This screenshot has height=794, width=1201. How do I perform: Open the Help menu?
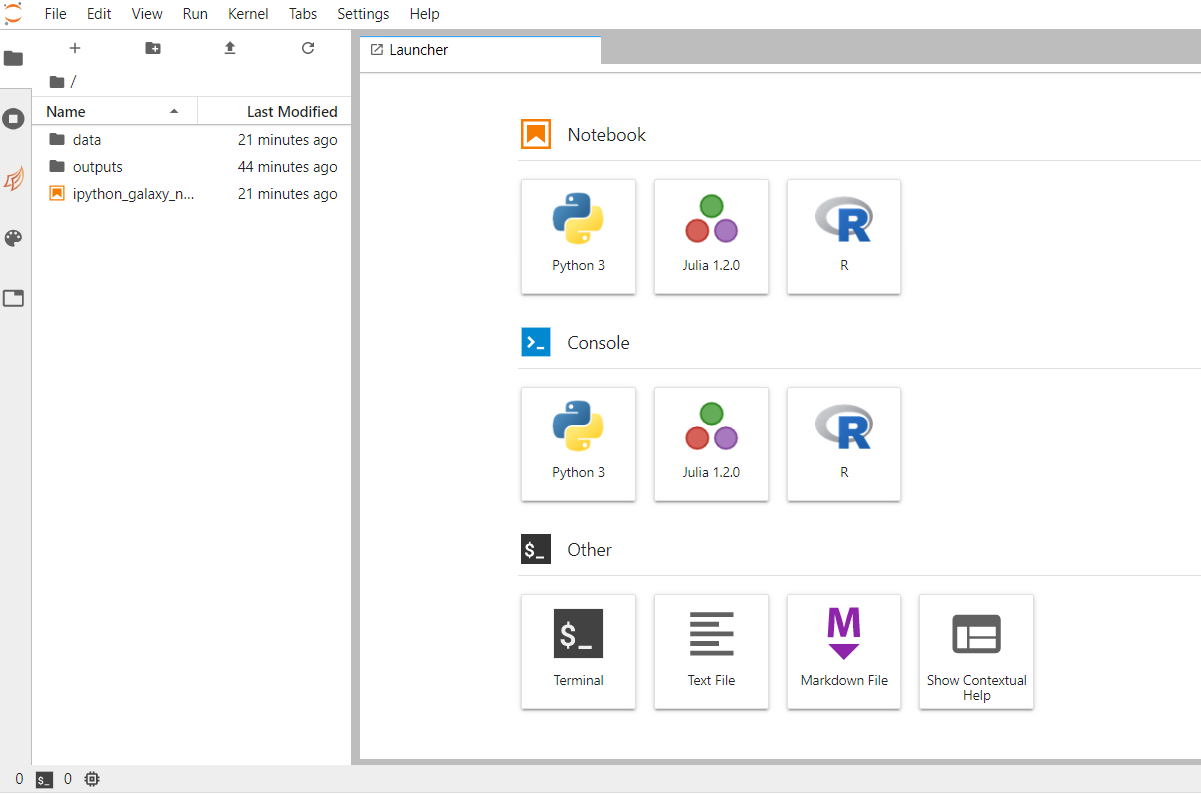coord(424,14)
